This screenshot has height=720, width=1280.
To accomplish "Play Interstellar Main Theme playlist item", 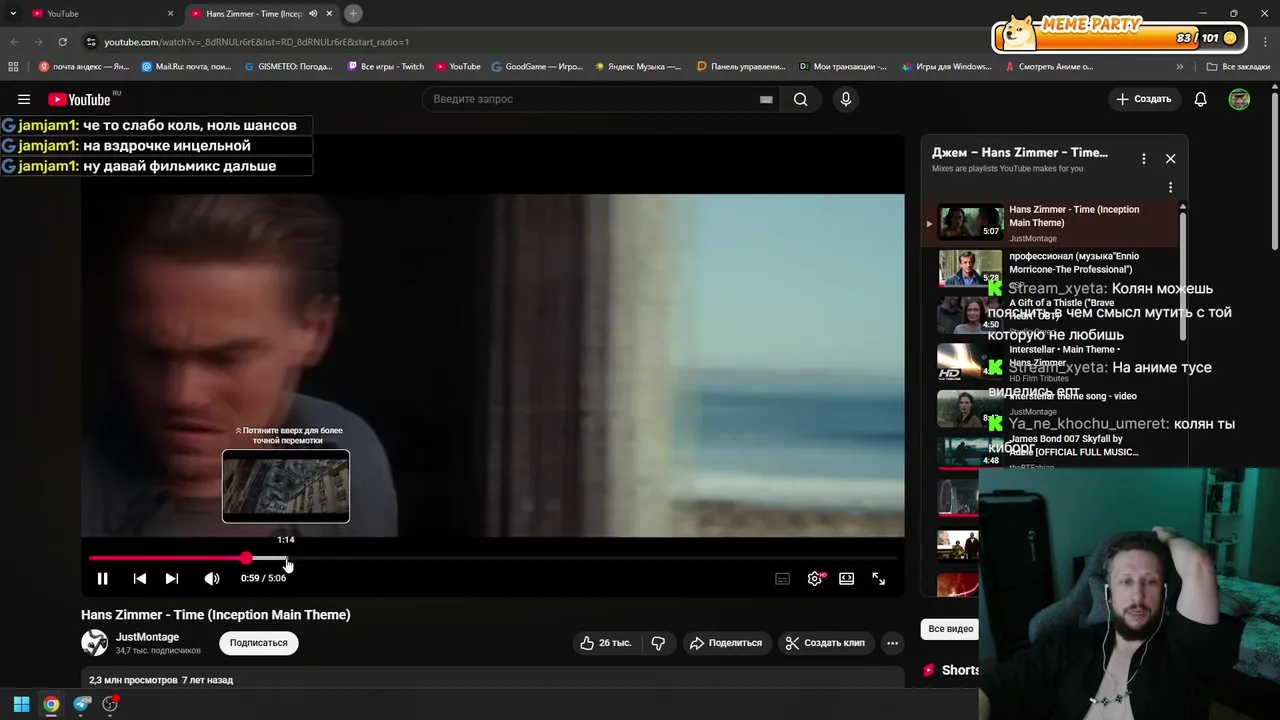I will click(1050, 362).
